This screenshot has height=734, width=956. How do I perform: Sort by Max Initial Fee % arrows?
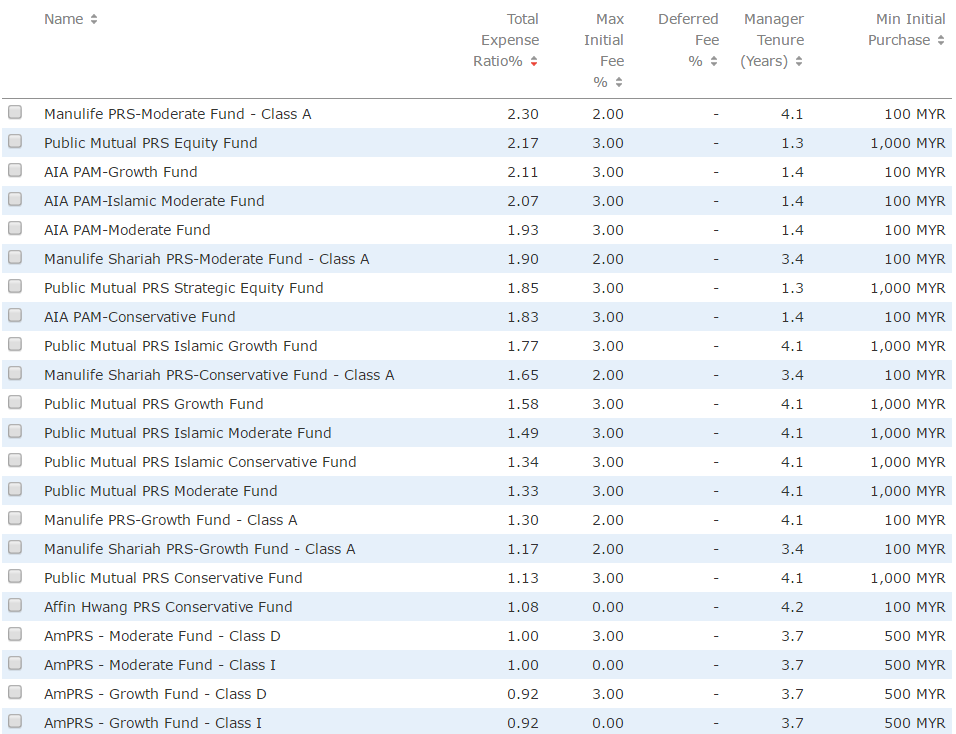619,82
